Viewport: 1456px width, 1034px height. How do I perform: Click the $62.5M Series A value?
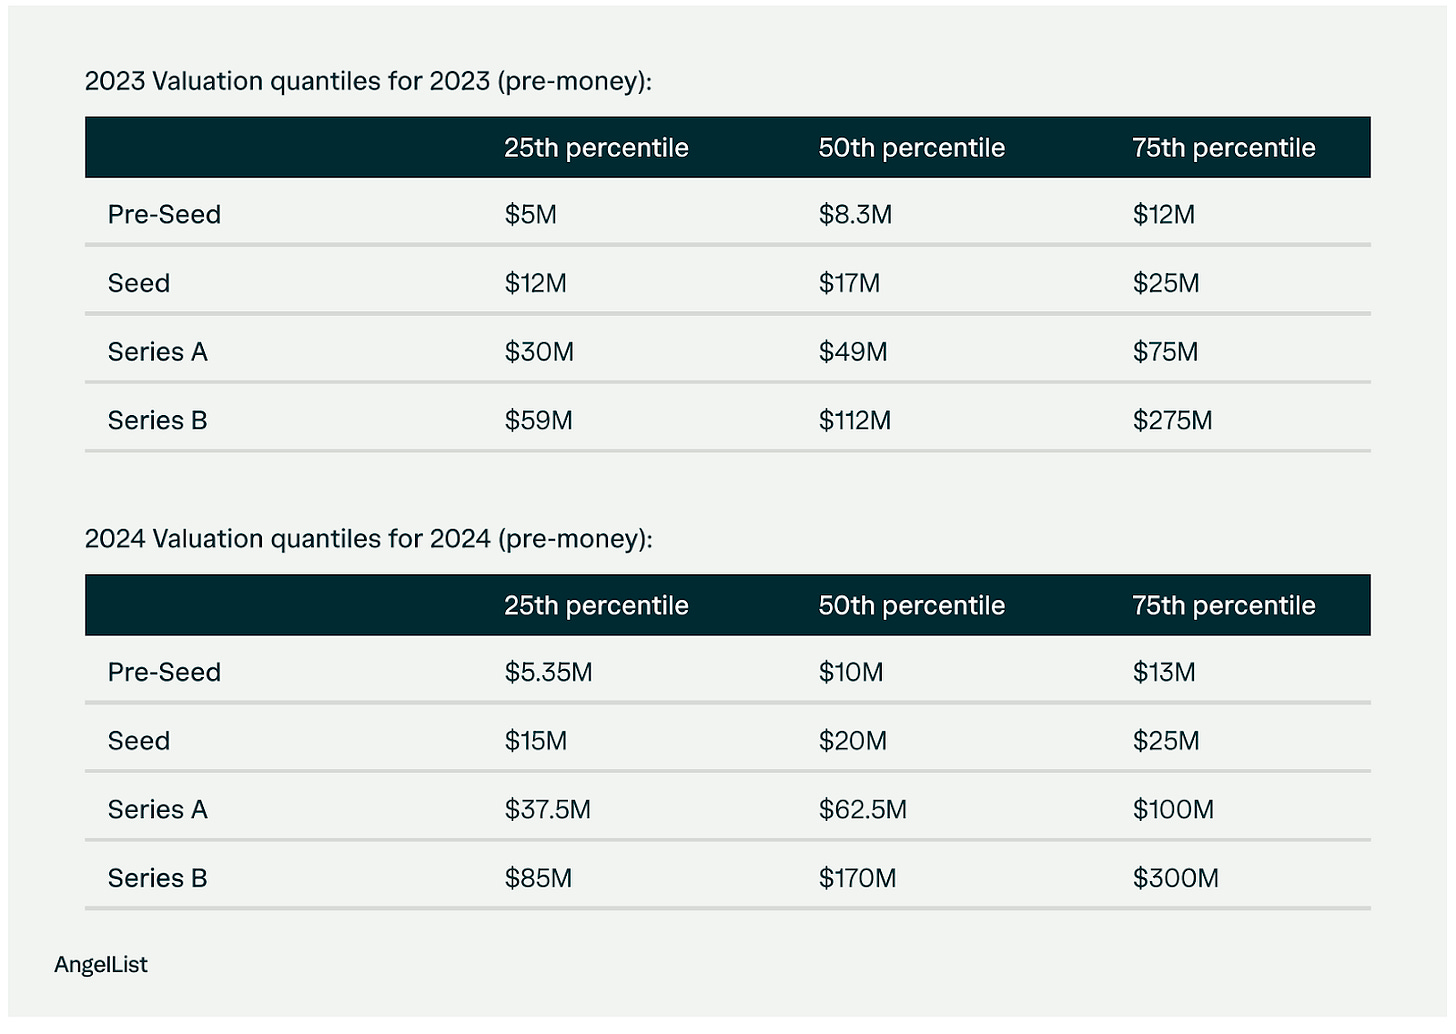tap(862, 810)
